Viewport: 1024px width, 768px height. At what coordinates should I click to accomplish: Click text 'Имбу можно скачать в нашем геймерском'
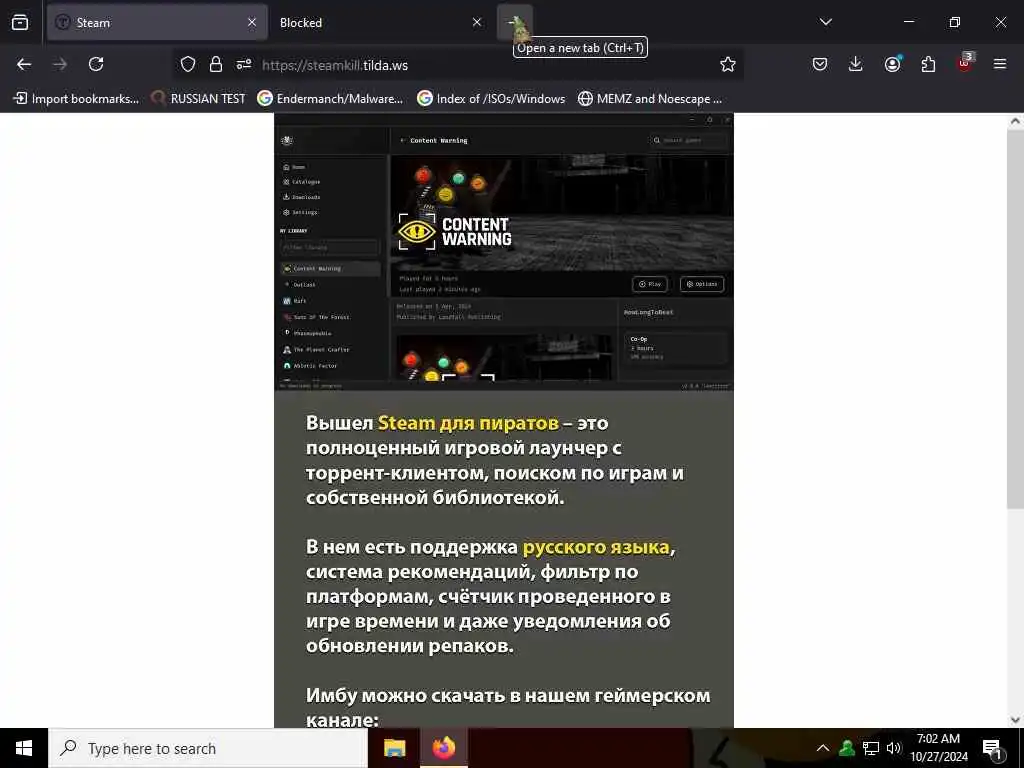pos(508,696)
